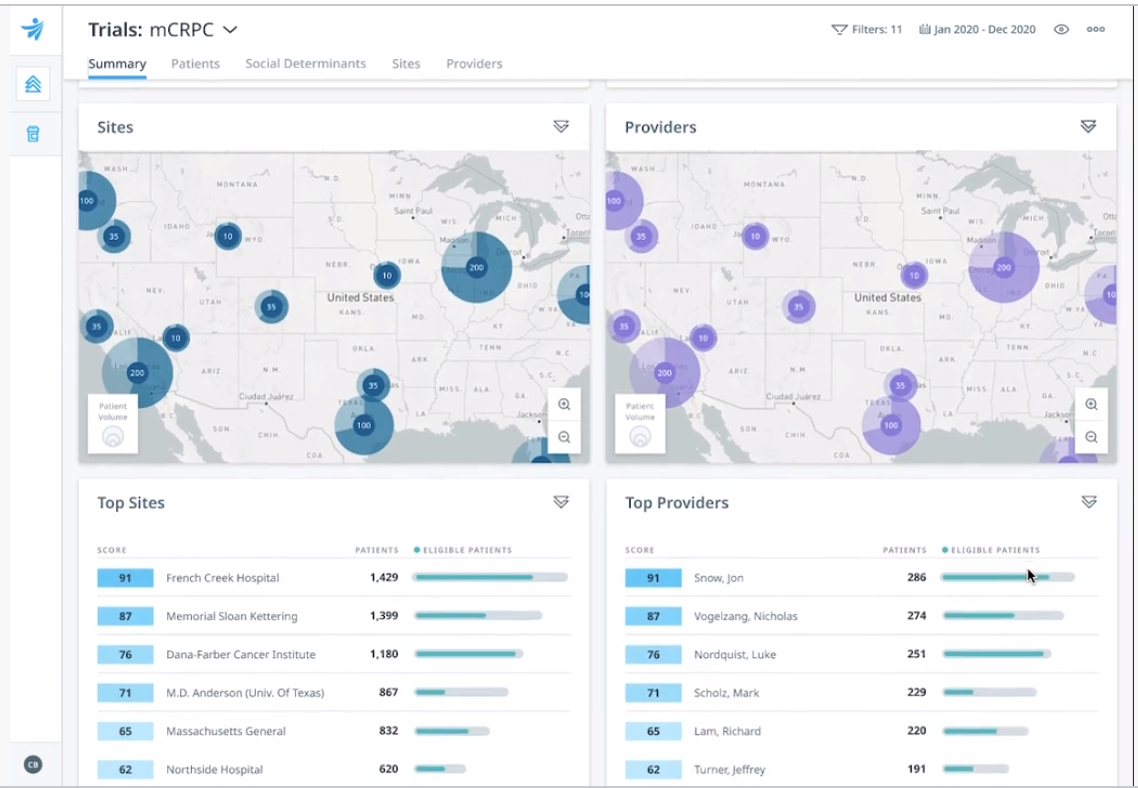Click the 91 score badge for French Creek Hospital
The image size is (1138, 788).
125,578
